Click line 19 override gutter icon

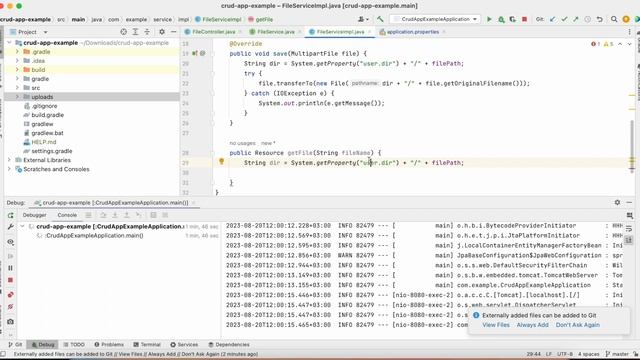pyautogui.click(x=195, y=53)
